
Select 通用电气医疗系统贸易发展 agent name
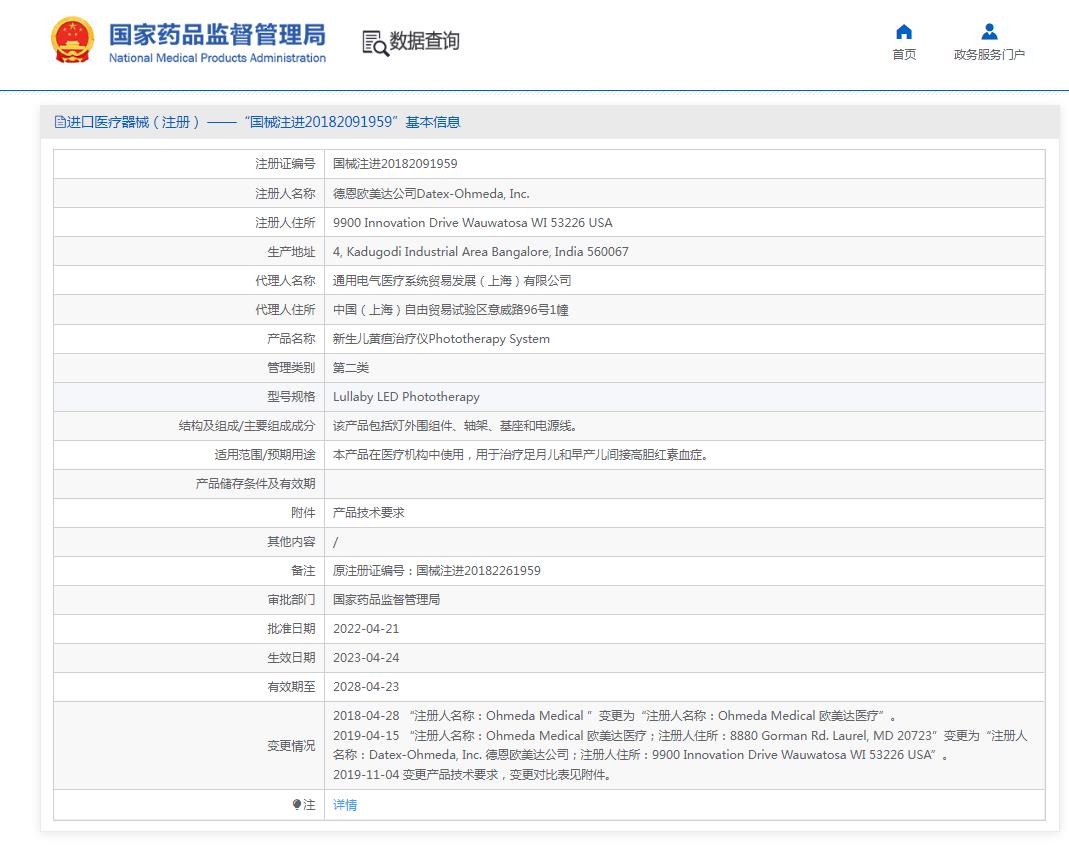click(452, 280)
